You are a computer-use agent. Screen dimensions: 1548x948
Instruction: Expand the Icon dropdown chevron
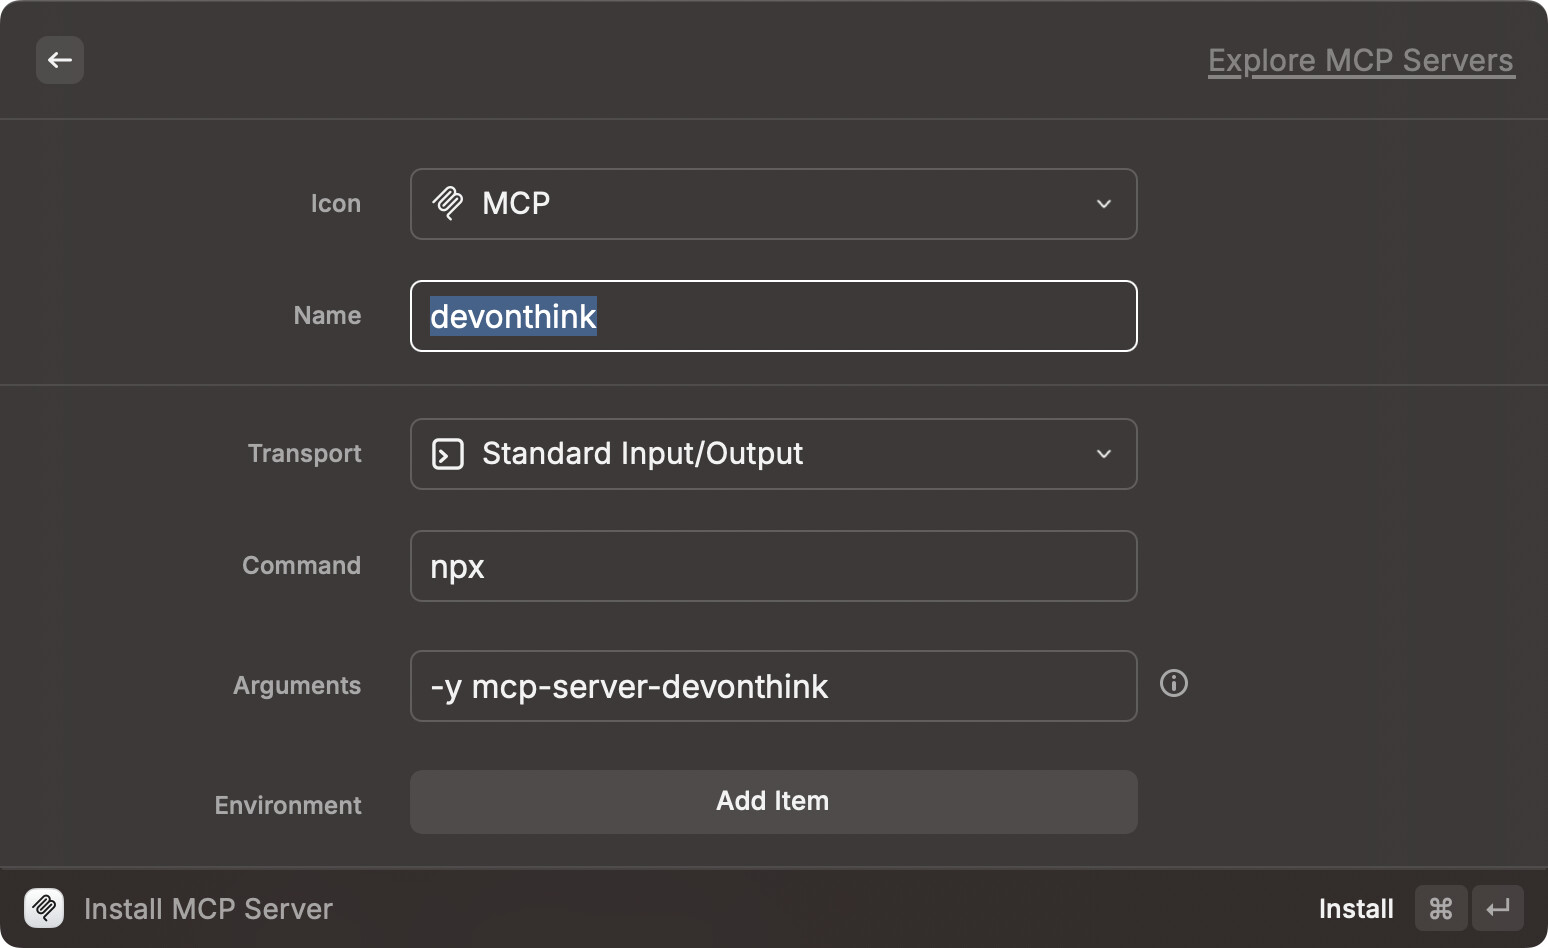1104,204
